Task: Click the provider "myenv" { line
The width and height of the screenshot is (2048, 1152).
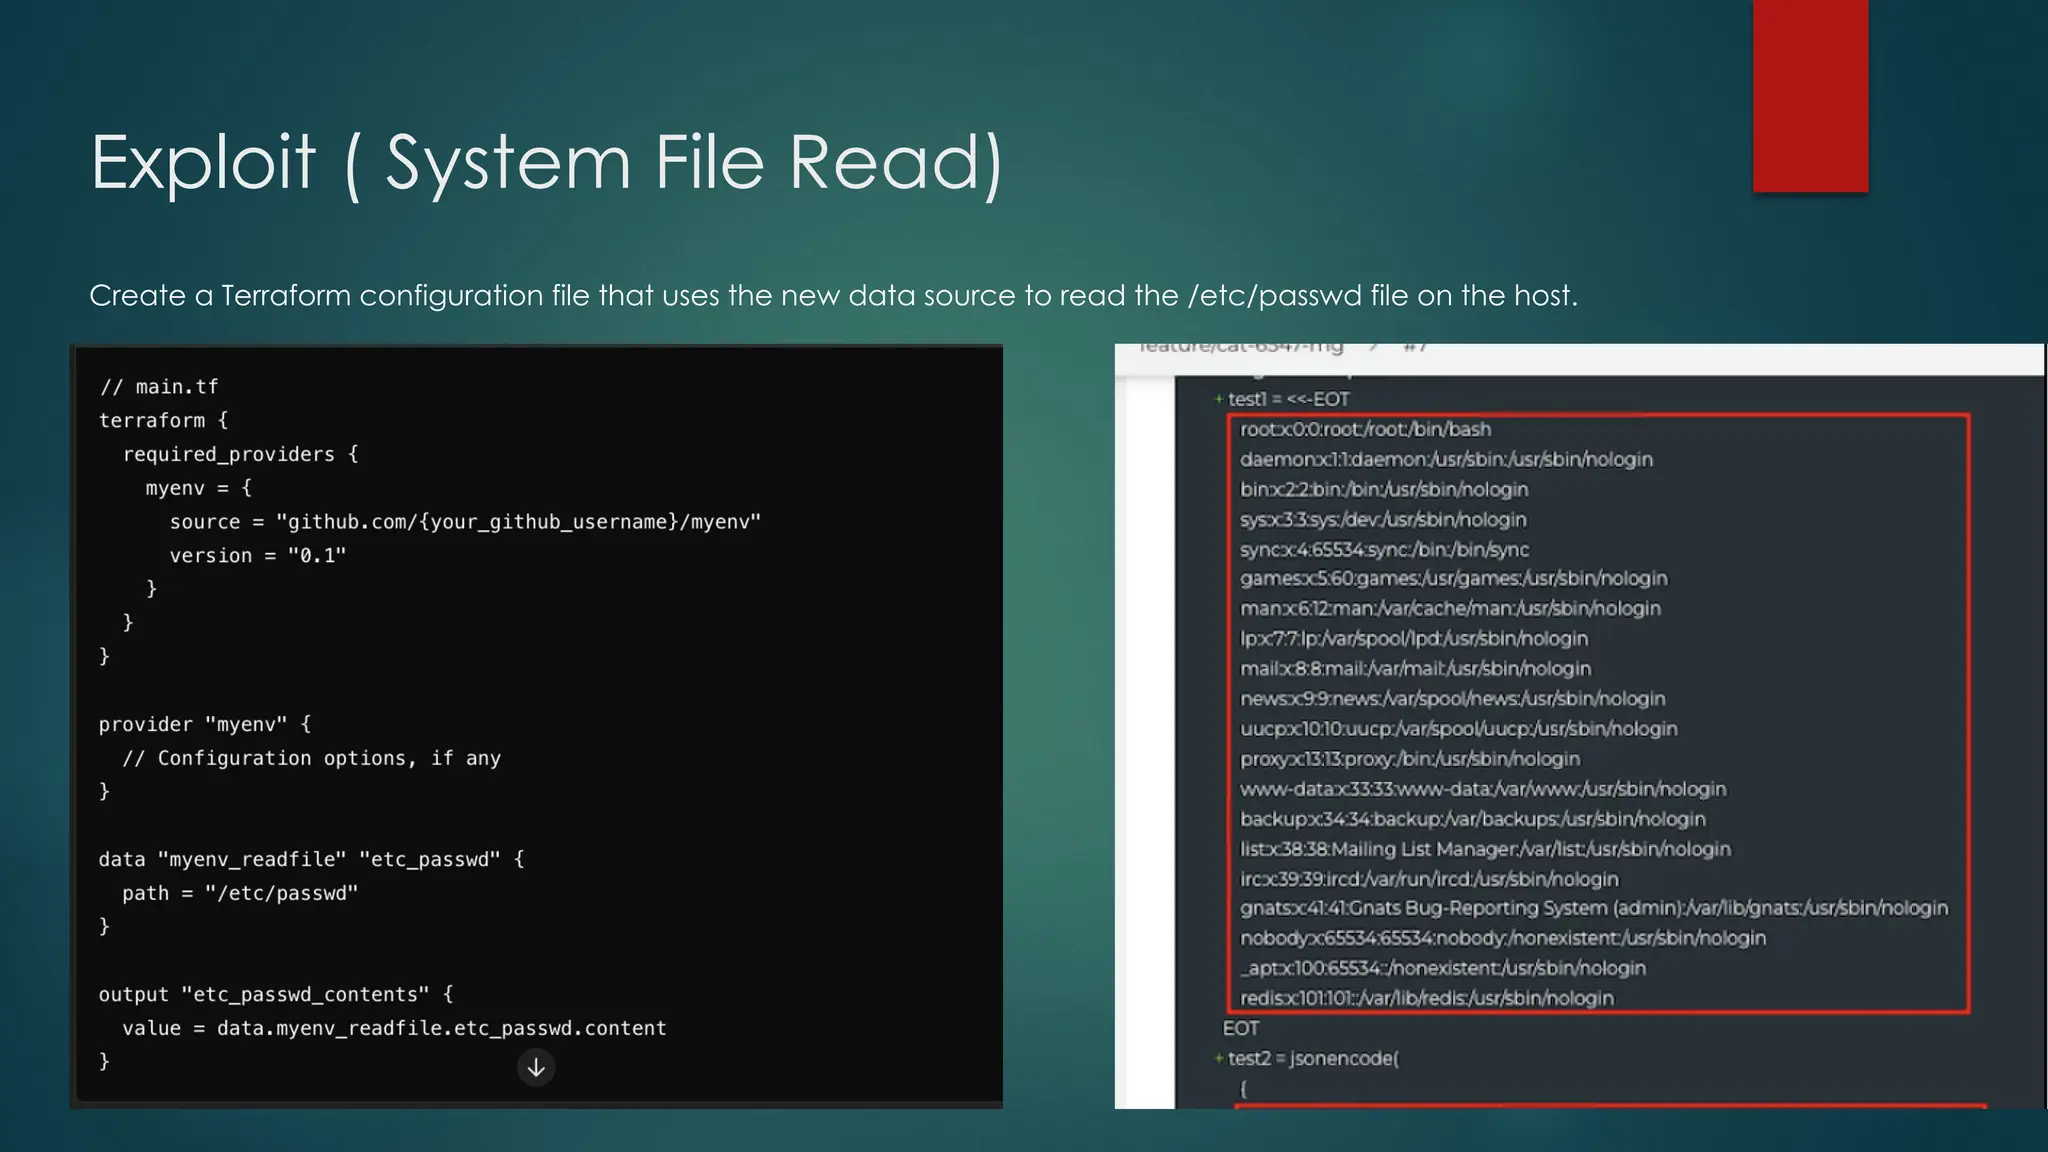Action: pyautogui.click(x=205, y=724)
